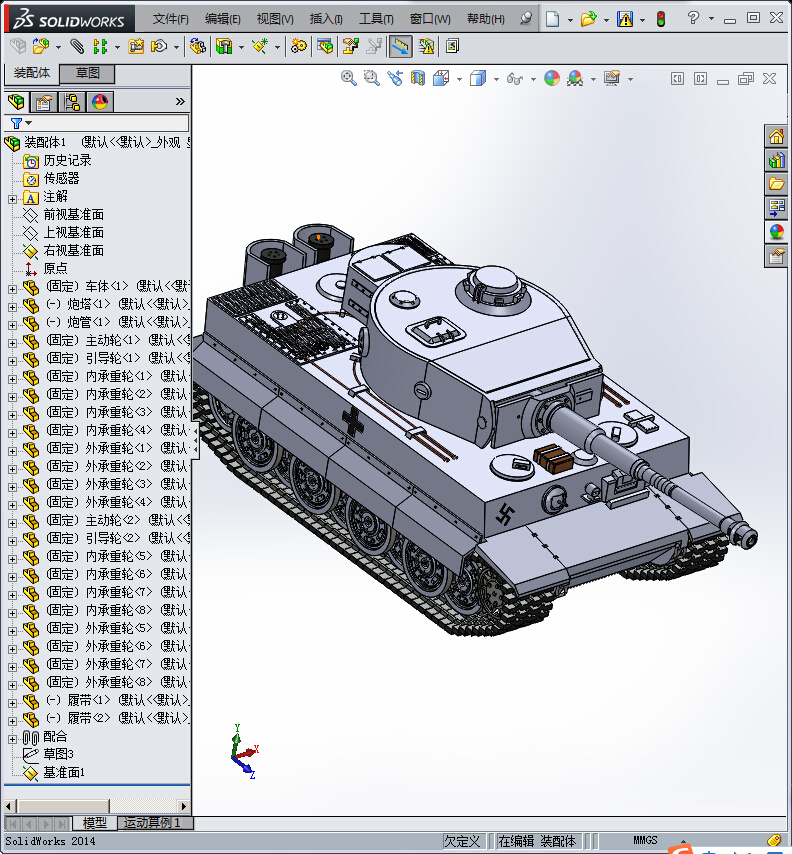
Task: Click the Insert Components icon
Action: tap(40, 46)
